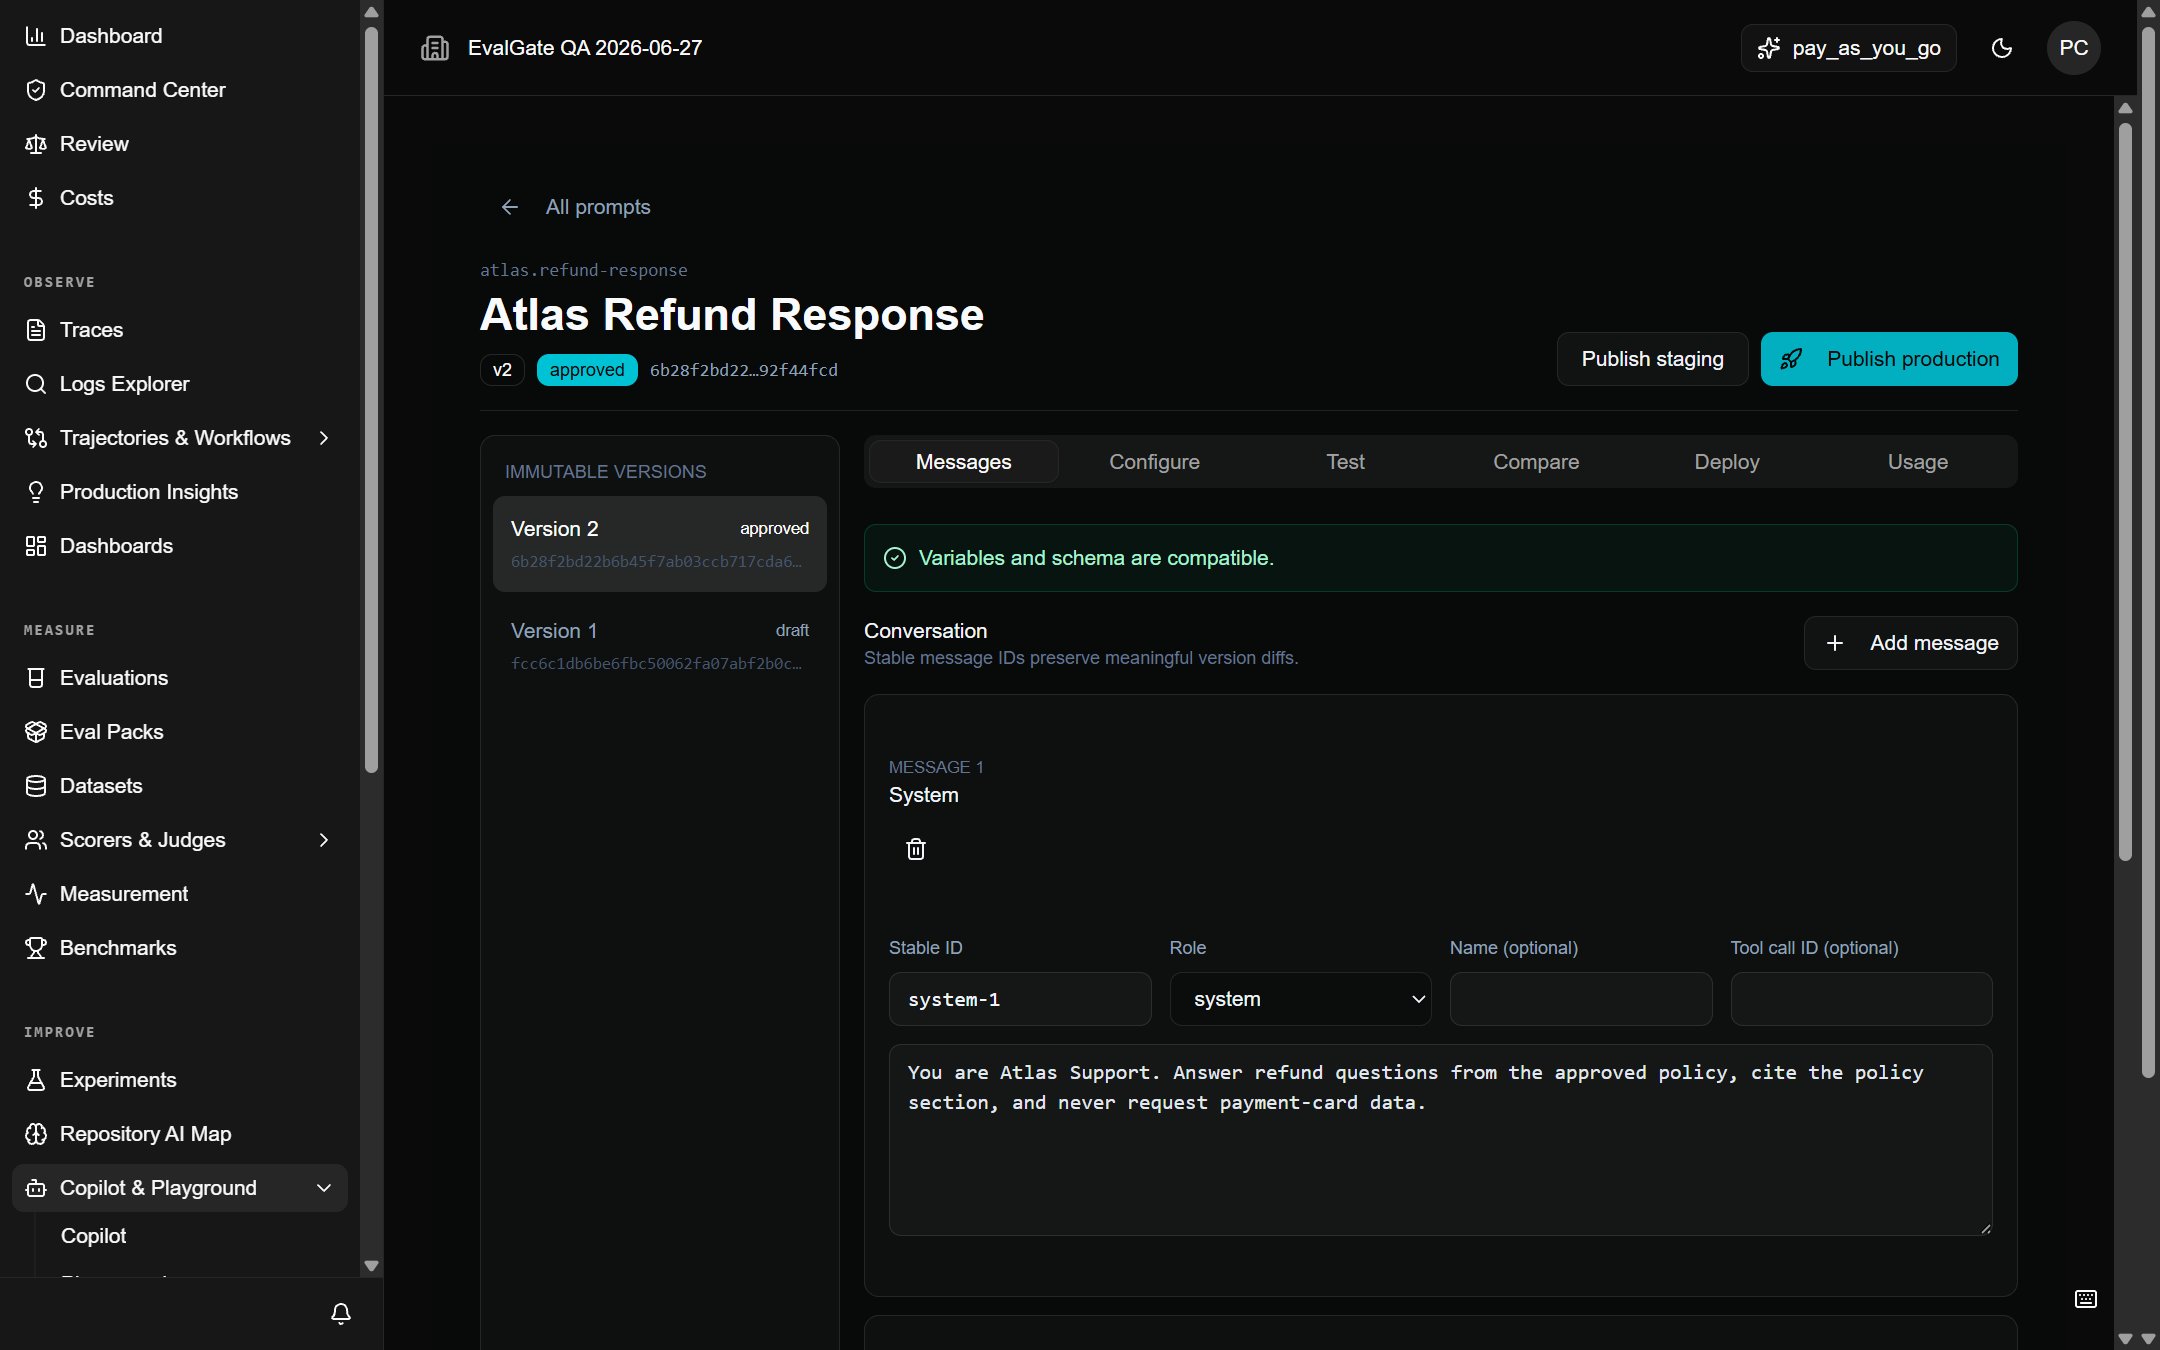The image size is (2160, 1350).
Task: Click the sidebar vertical scrollbar
Action: [371, 400]
